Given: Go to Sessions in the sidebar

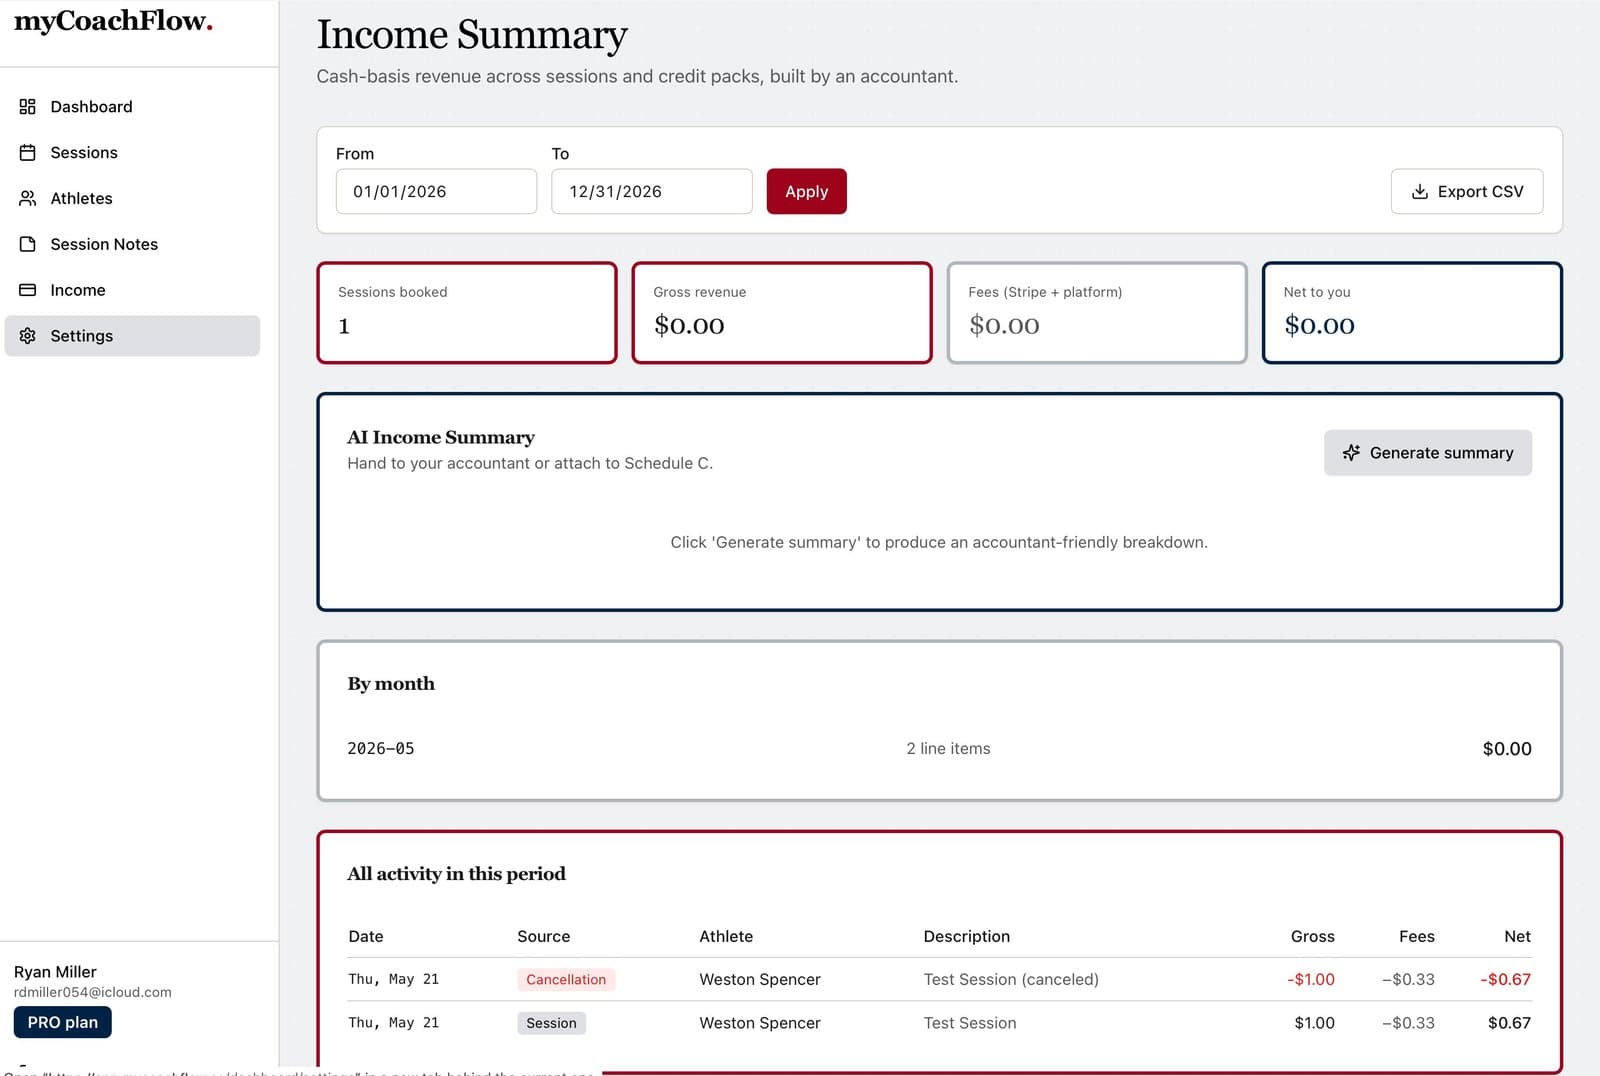Looking at the screenshot, I should 132,153.
